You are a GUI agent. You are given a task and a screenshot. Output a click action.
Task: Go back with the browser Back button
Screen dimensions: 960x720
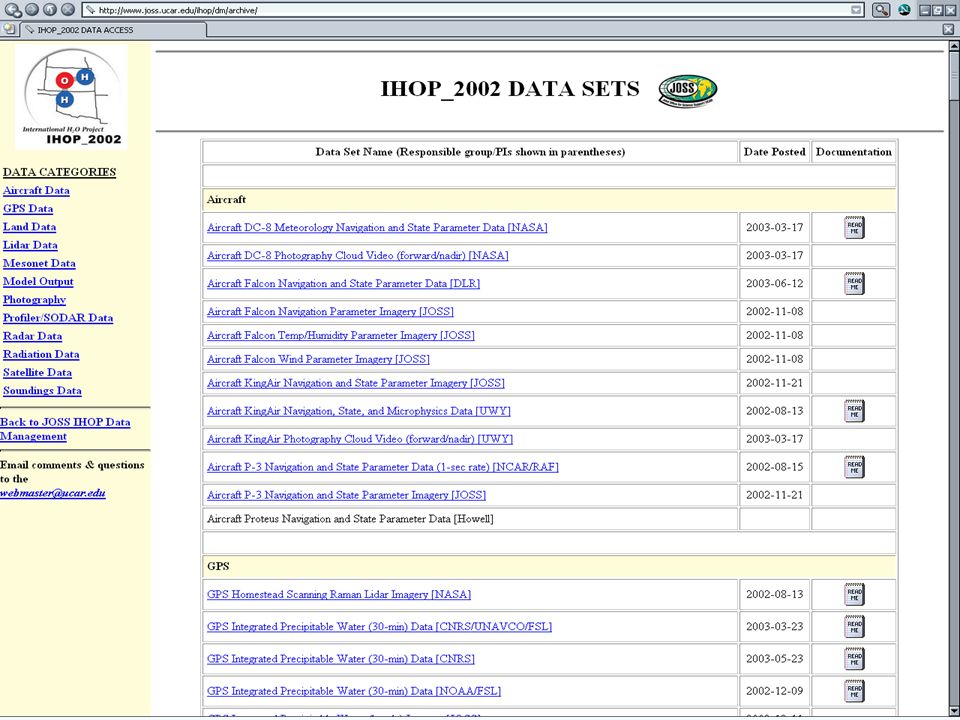(13, 10)
